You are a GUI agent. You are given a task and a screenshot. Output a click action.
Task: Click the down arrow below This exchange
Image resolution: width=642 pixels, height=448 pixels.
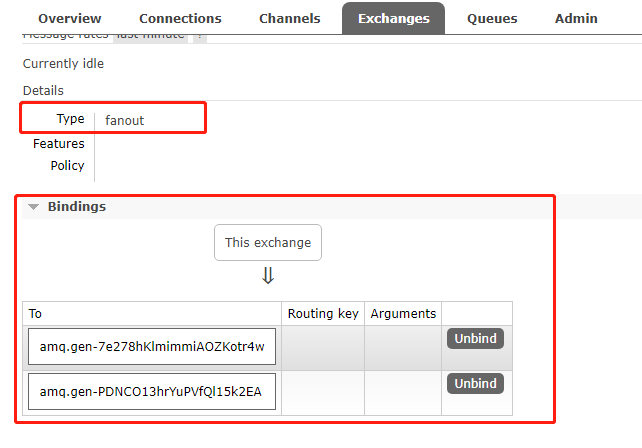pyautogui.click(x=268, y=276)
